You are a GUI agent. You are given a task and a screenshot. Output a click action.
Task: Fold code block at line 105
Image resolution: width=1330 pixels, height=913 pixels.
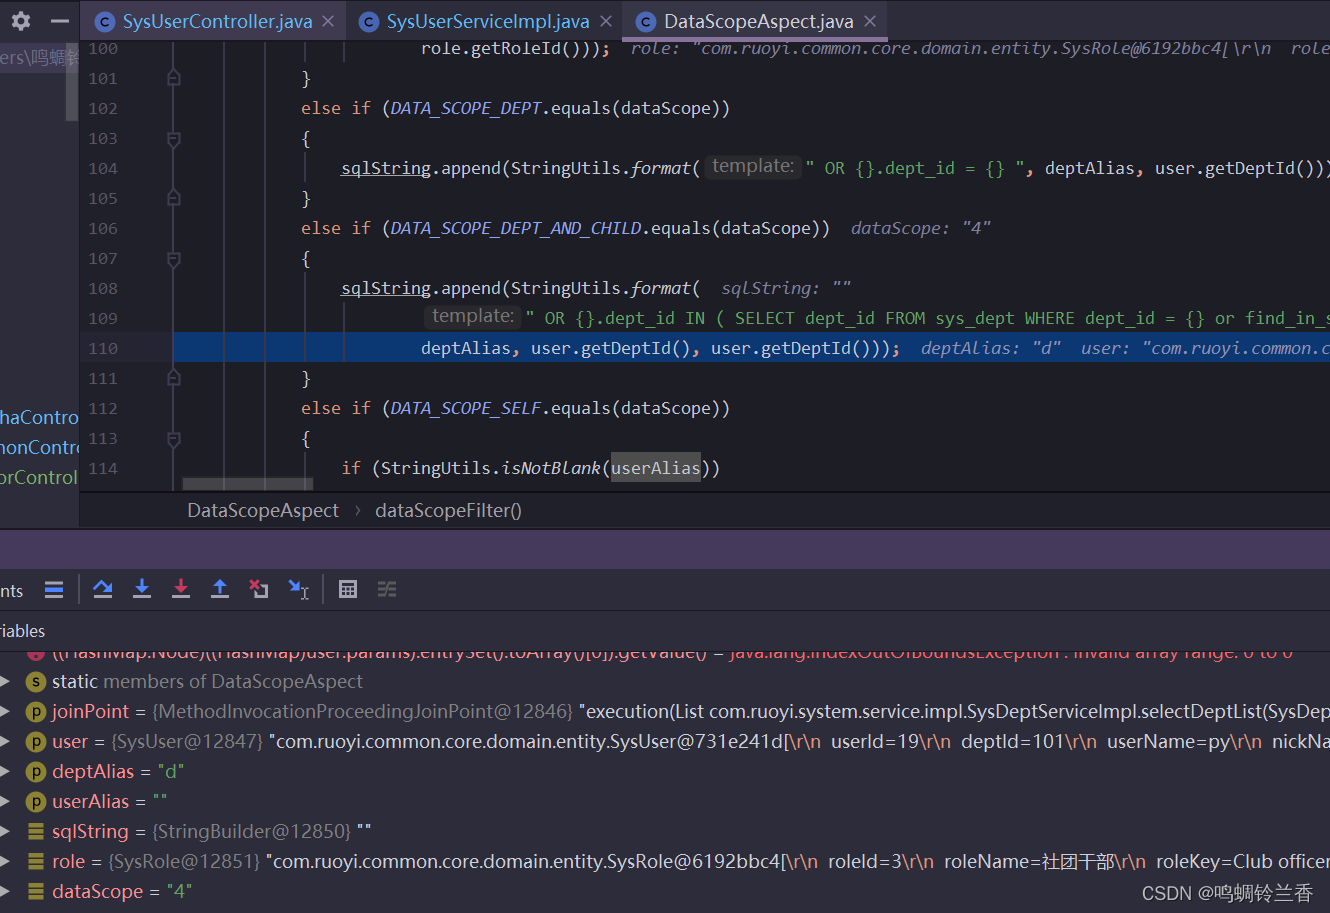[174, 198]
